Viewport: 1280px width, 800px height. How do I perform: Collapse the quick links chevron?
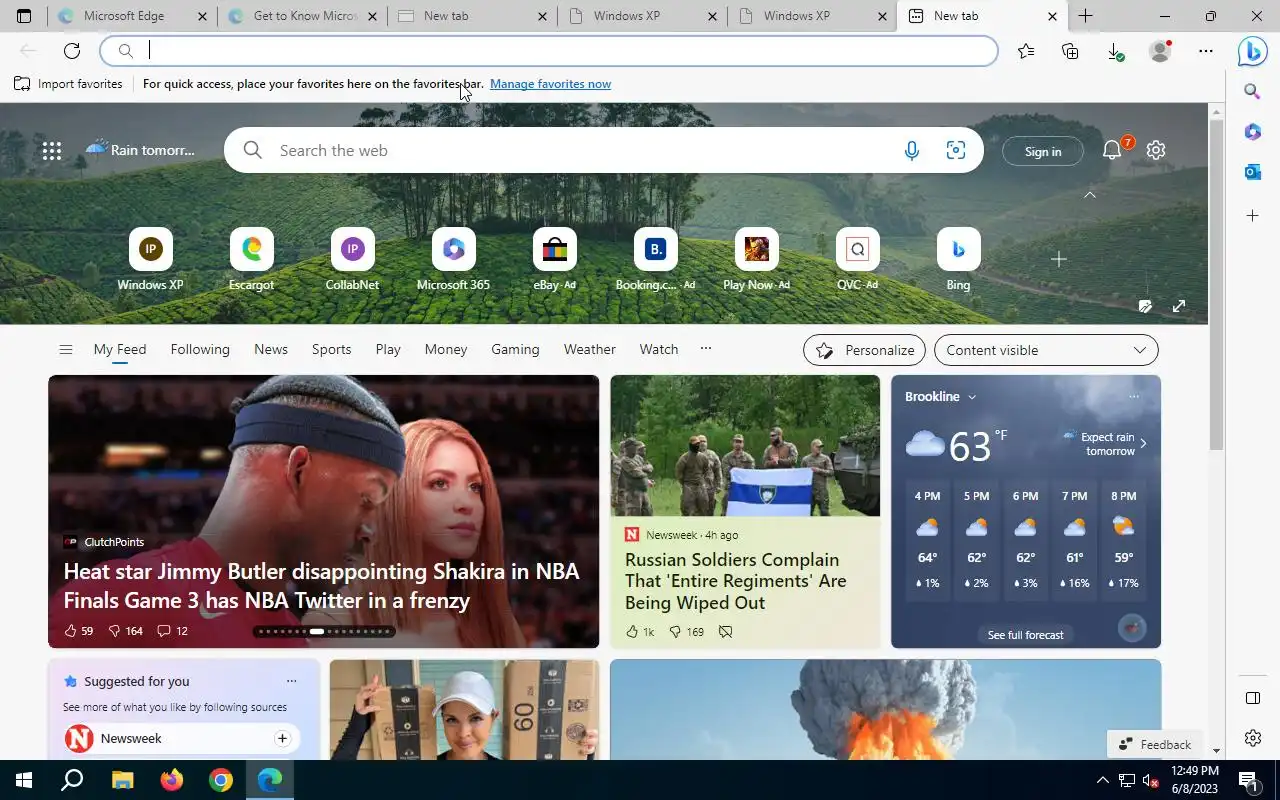click(1090, 195)
